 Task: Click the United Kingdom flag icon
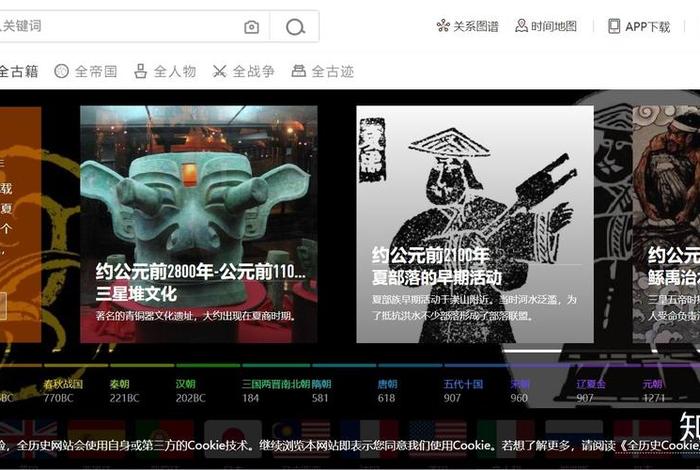coord(29,439)
